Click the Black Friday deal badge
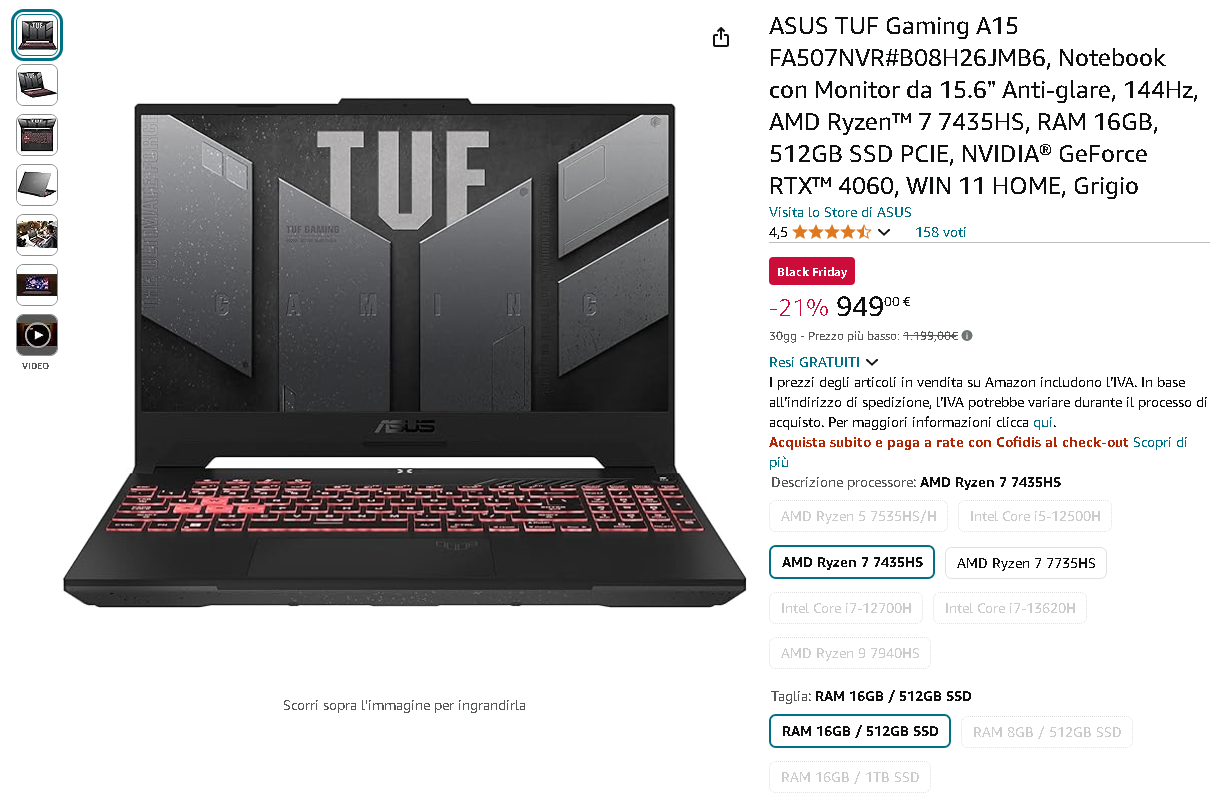Viewport: 1225px width, 802px height. tap(812, 271)
